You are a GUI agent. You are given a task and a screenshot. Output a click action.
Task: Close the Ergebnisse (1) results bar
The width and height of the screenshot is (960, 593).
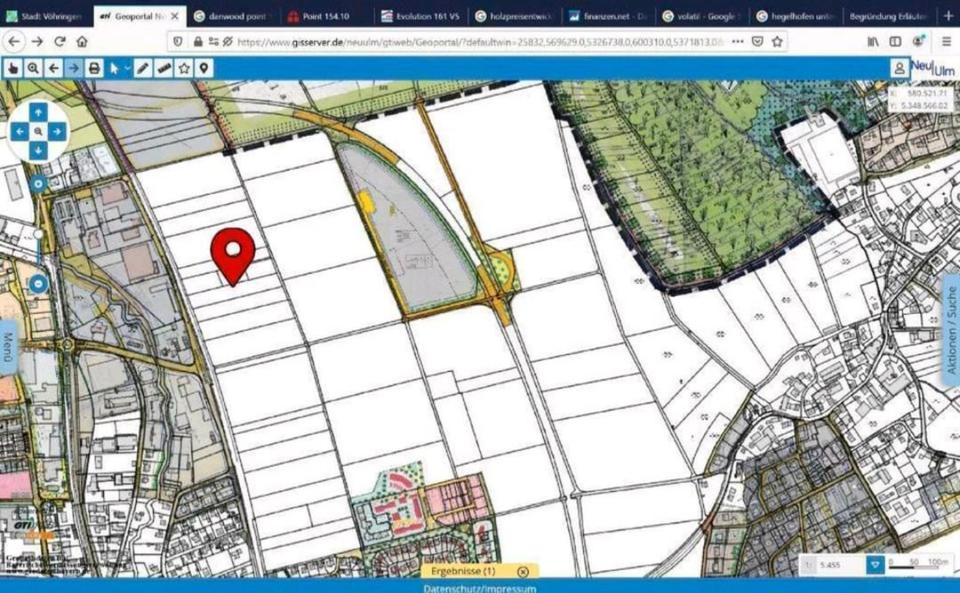(x=523, y=571)
